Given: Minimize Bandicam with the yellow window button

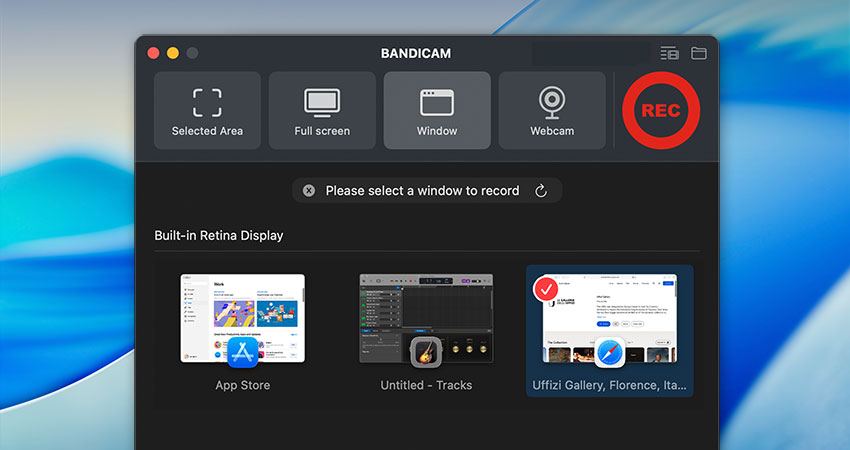Looking at the screenshot, I should pyautogui.click(x=173, y=53).
